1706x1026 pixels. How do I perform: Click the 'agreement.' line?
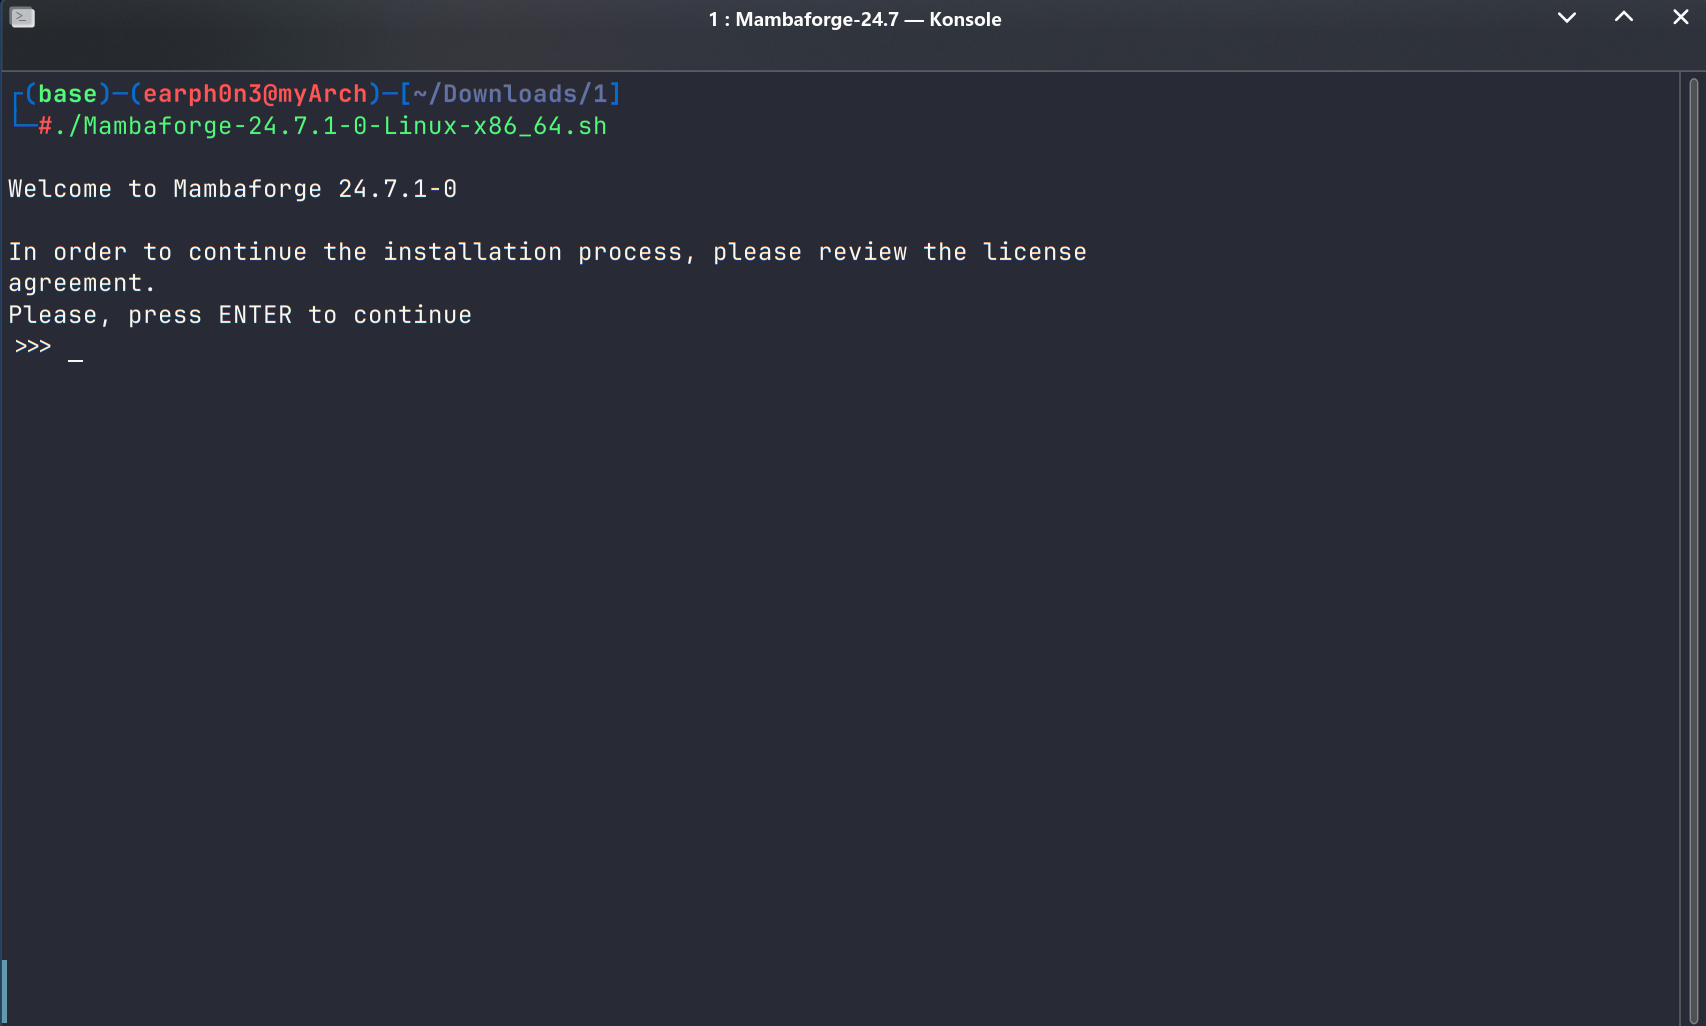tap(82, 283)
